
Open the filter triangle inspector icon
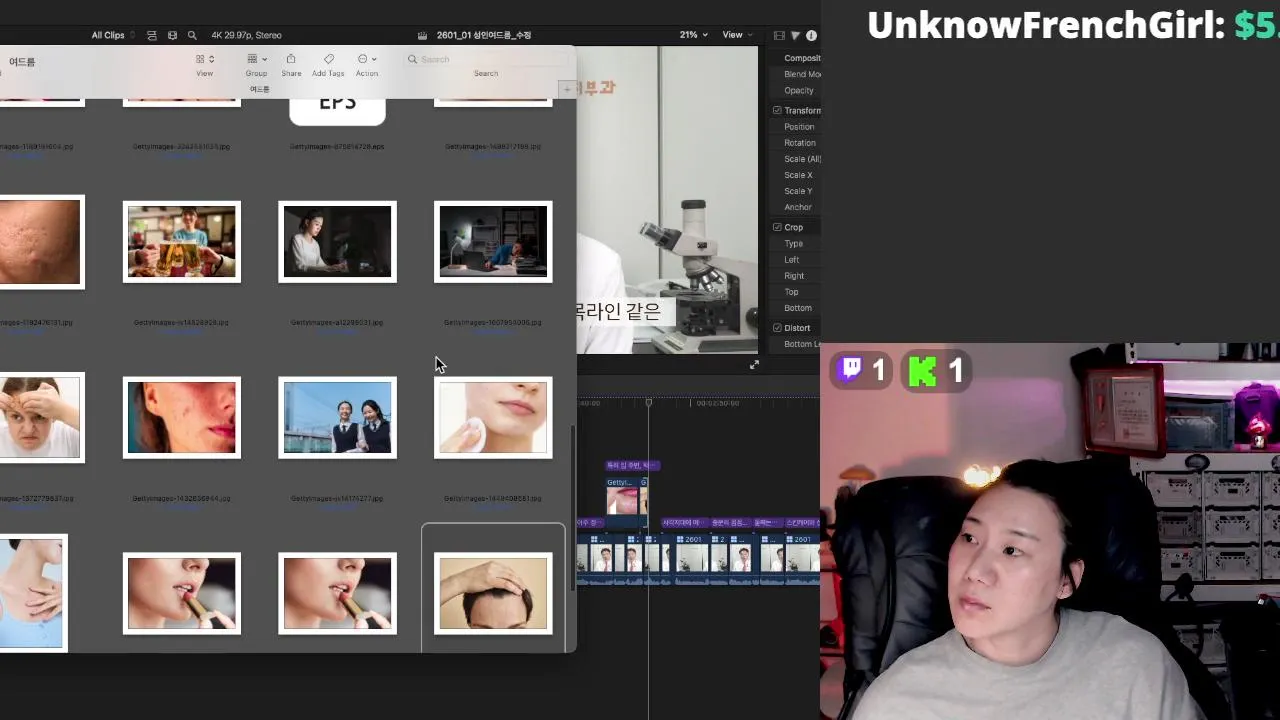point(795,35)
